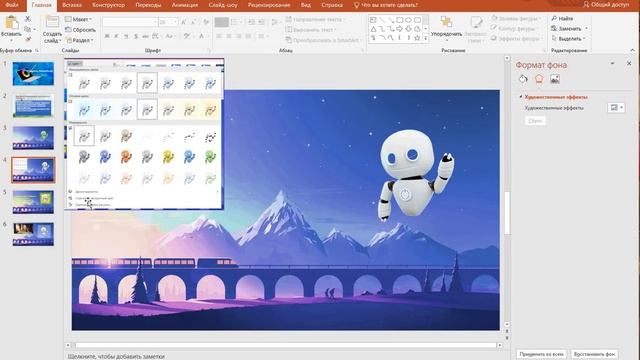Choose the green recolor variant
Screen dimensions: 640x360
coord(210,157)
